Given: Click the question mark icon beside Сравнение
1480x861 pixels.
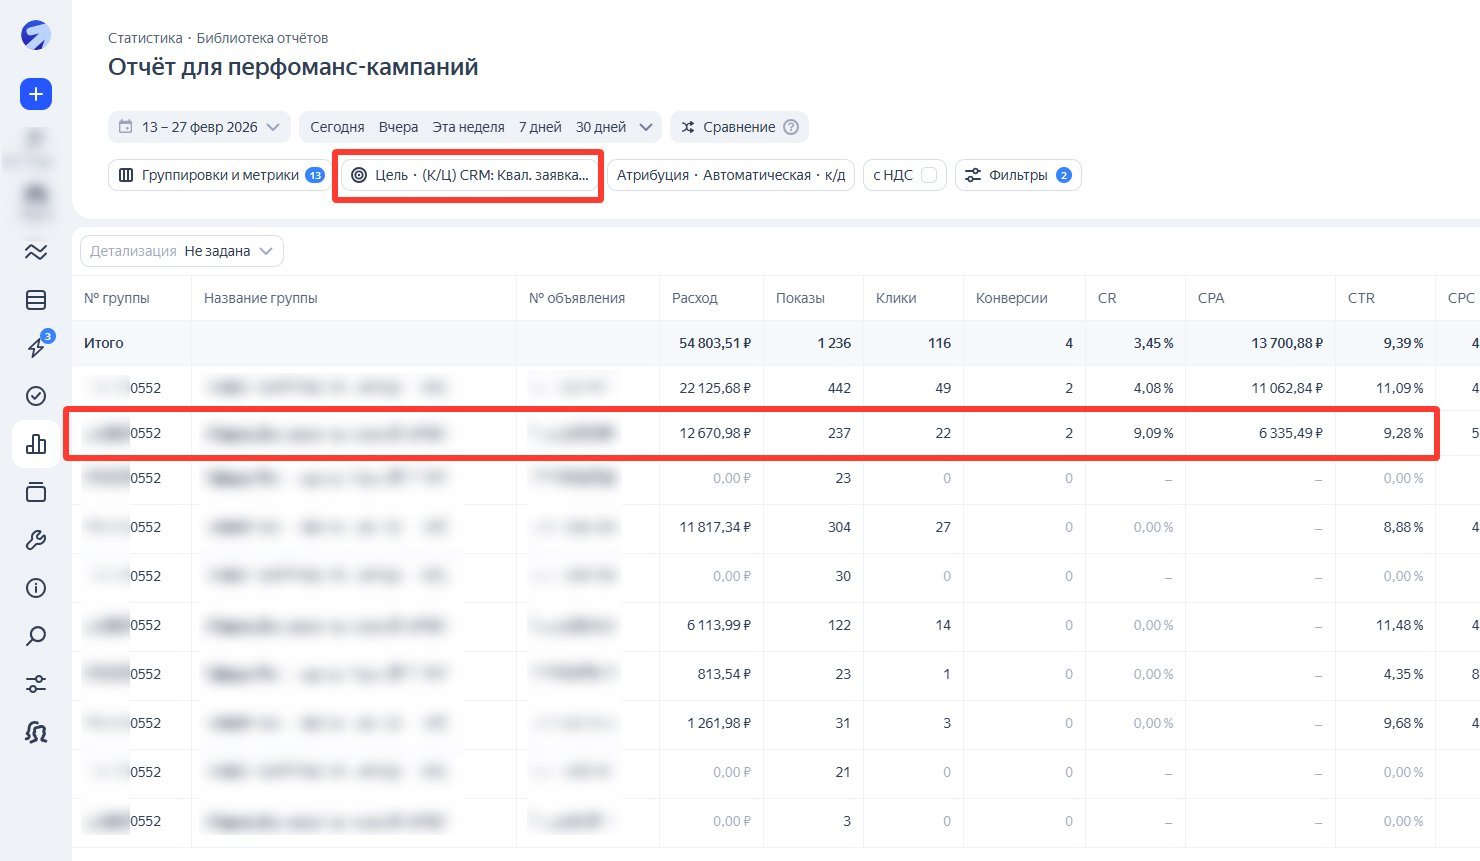Looking at the screenshot, I should coord(791,127).
